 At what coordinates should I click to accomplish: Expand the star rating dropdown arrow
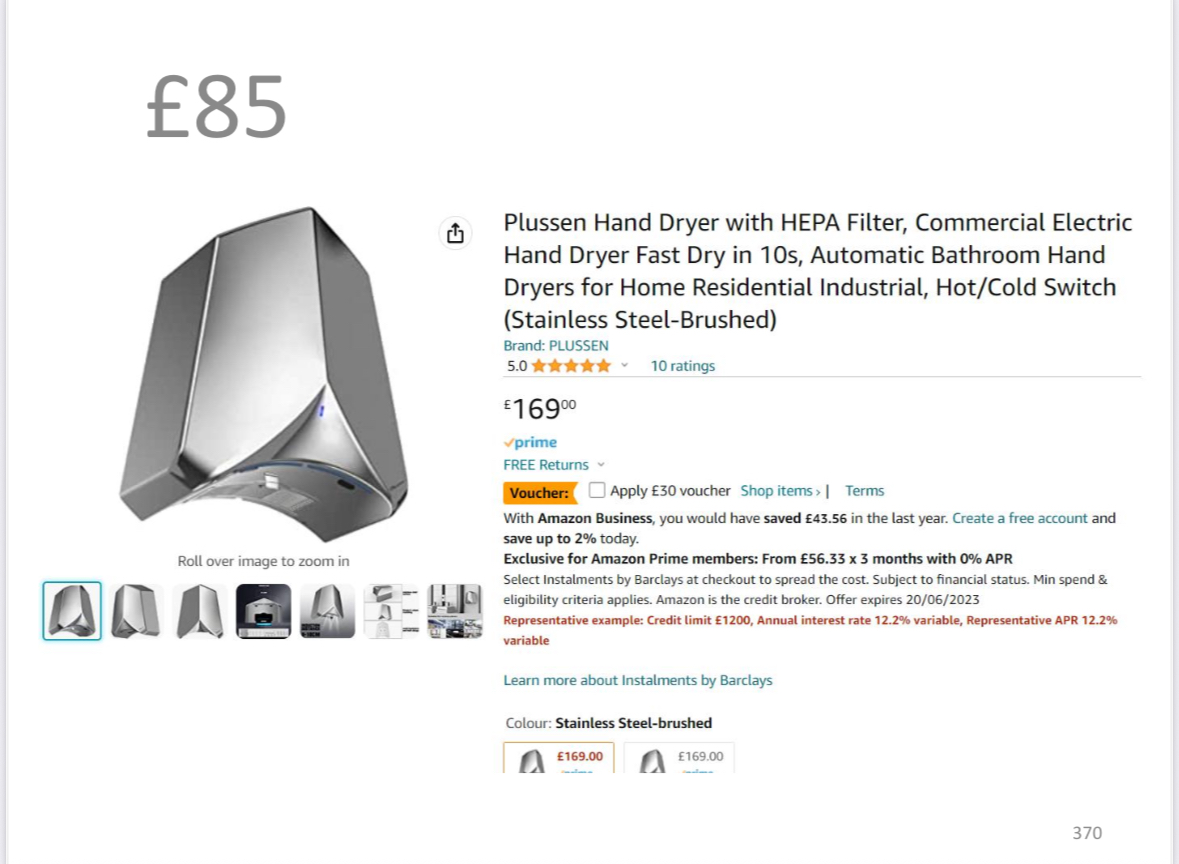point(625,366)
